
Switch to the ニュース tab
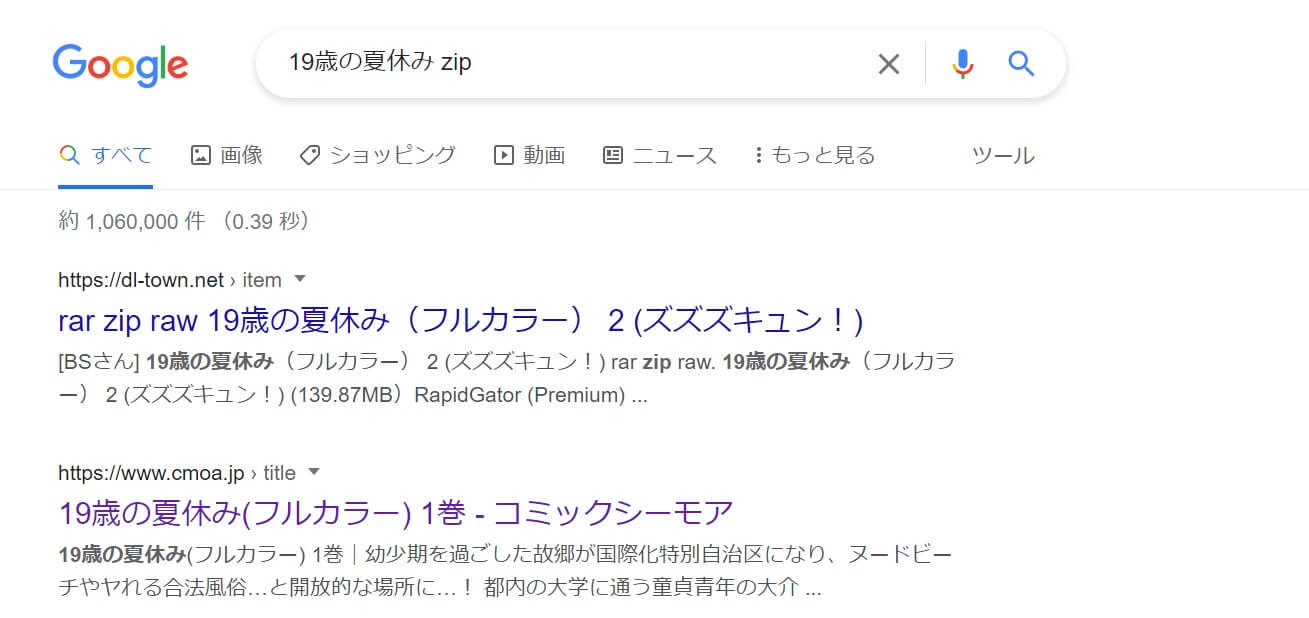pos(660,155)
